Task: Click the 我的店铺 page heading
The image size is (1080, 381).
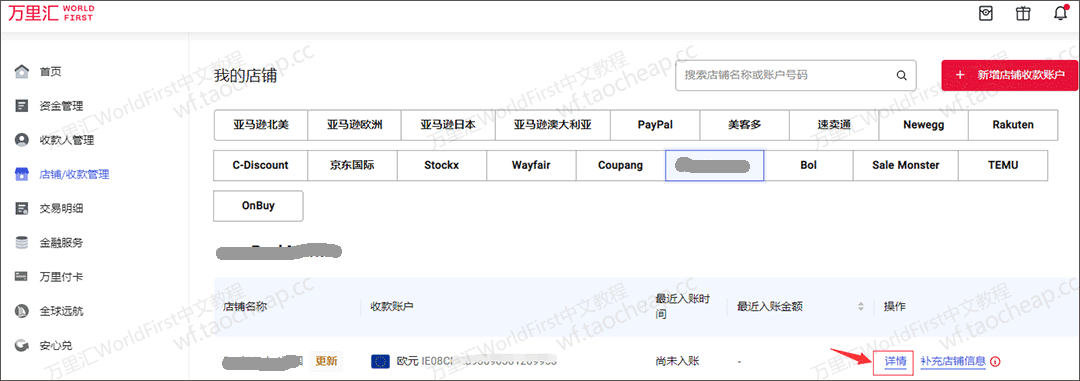Action: pos(245,76)
